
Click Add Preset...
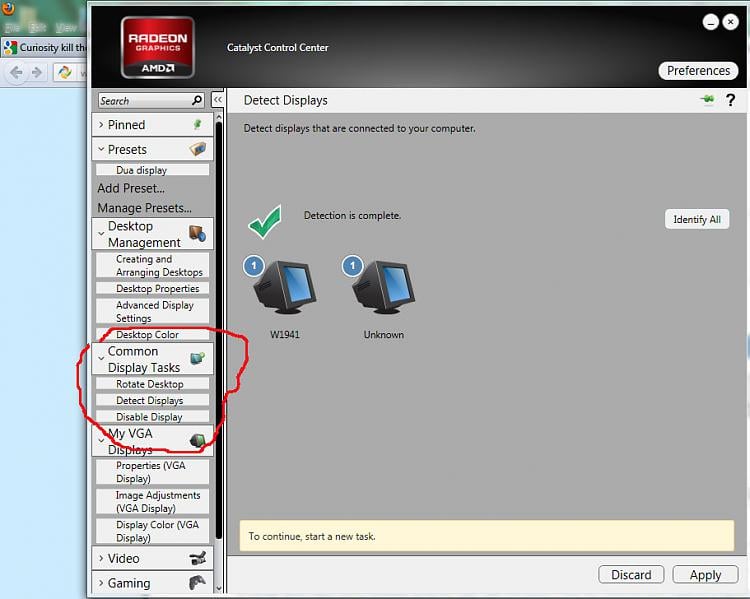(131, 189)
